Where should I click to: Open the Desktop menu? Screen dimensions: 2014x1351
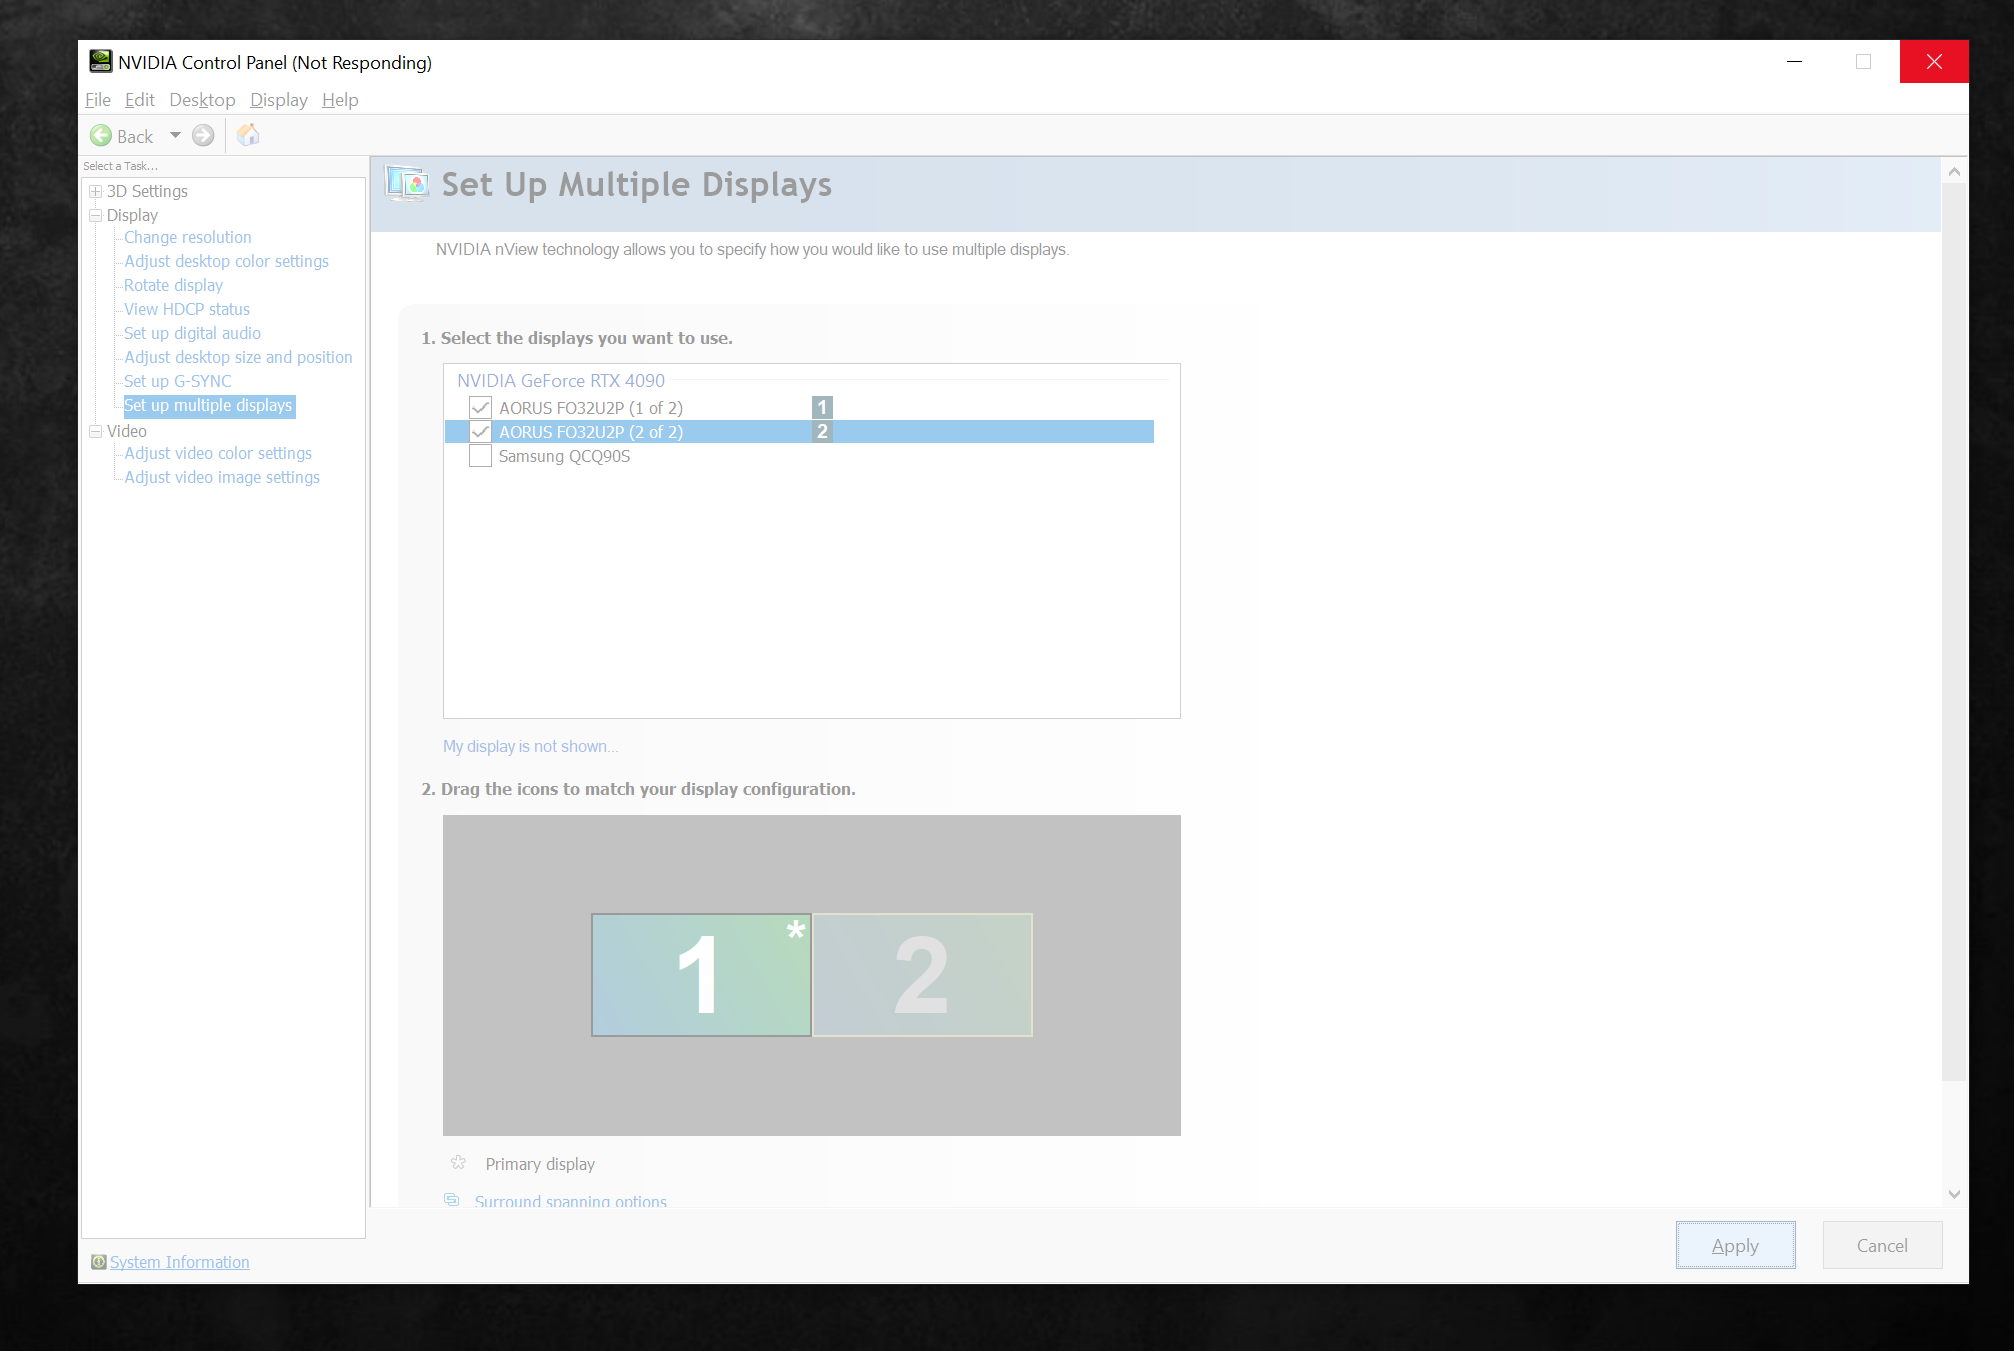pos(202,100)
